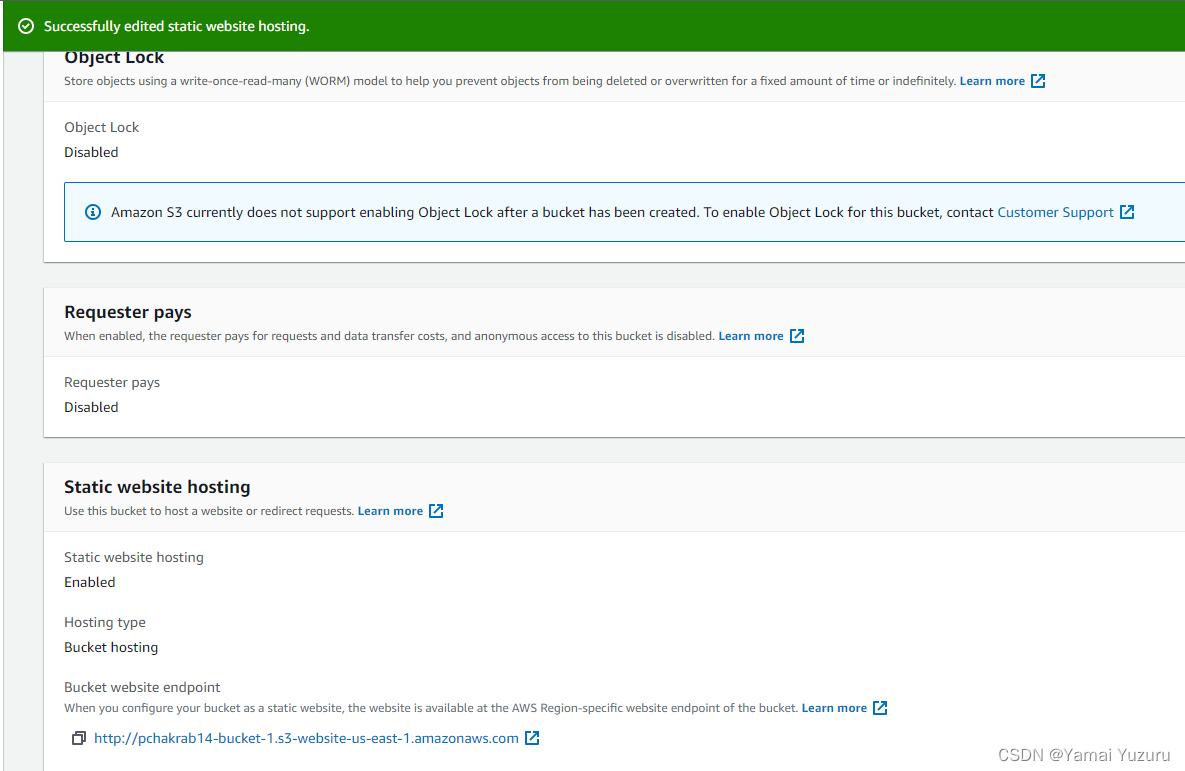Open Learn more link for Requester pays
The image size is (1185, 771).
[750, 336]
